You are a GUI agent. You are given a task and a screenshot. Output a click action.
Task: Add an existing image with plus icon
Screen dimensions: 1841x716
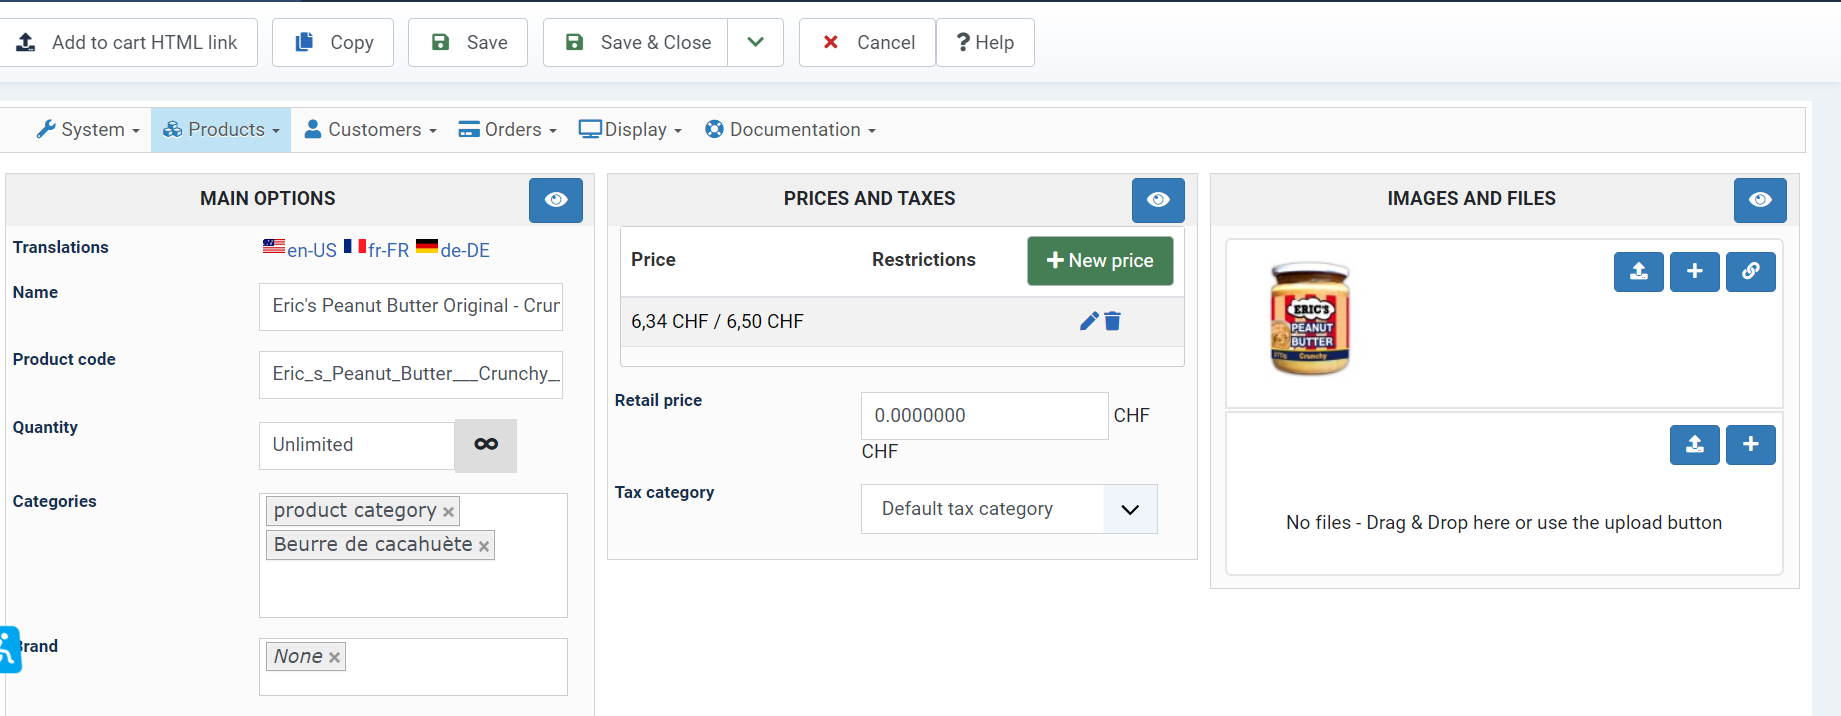coord(1694,272)
